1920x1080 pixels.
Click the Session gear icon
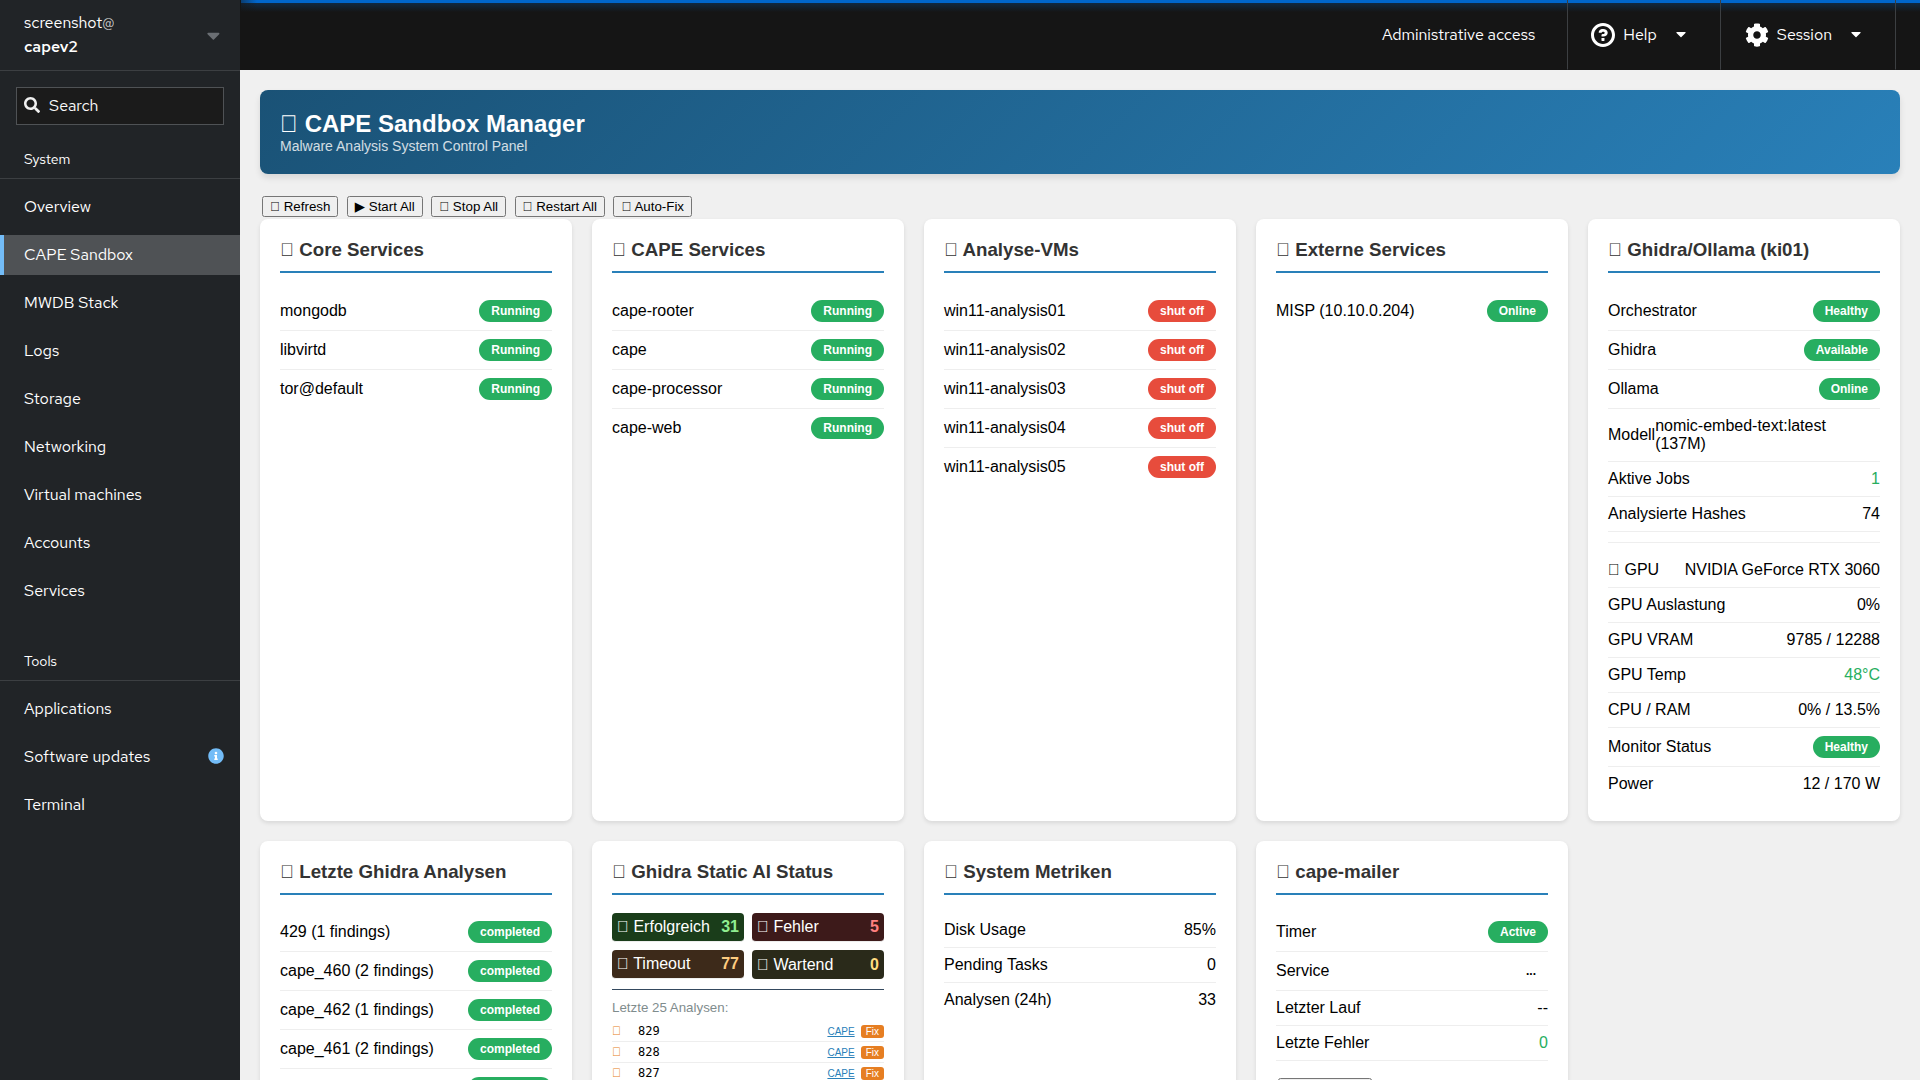[1756, 35]
